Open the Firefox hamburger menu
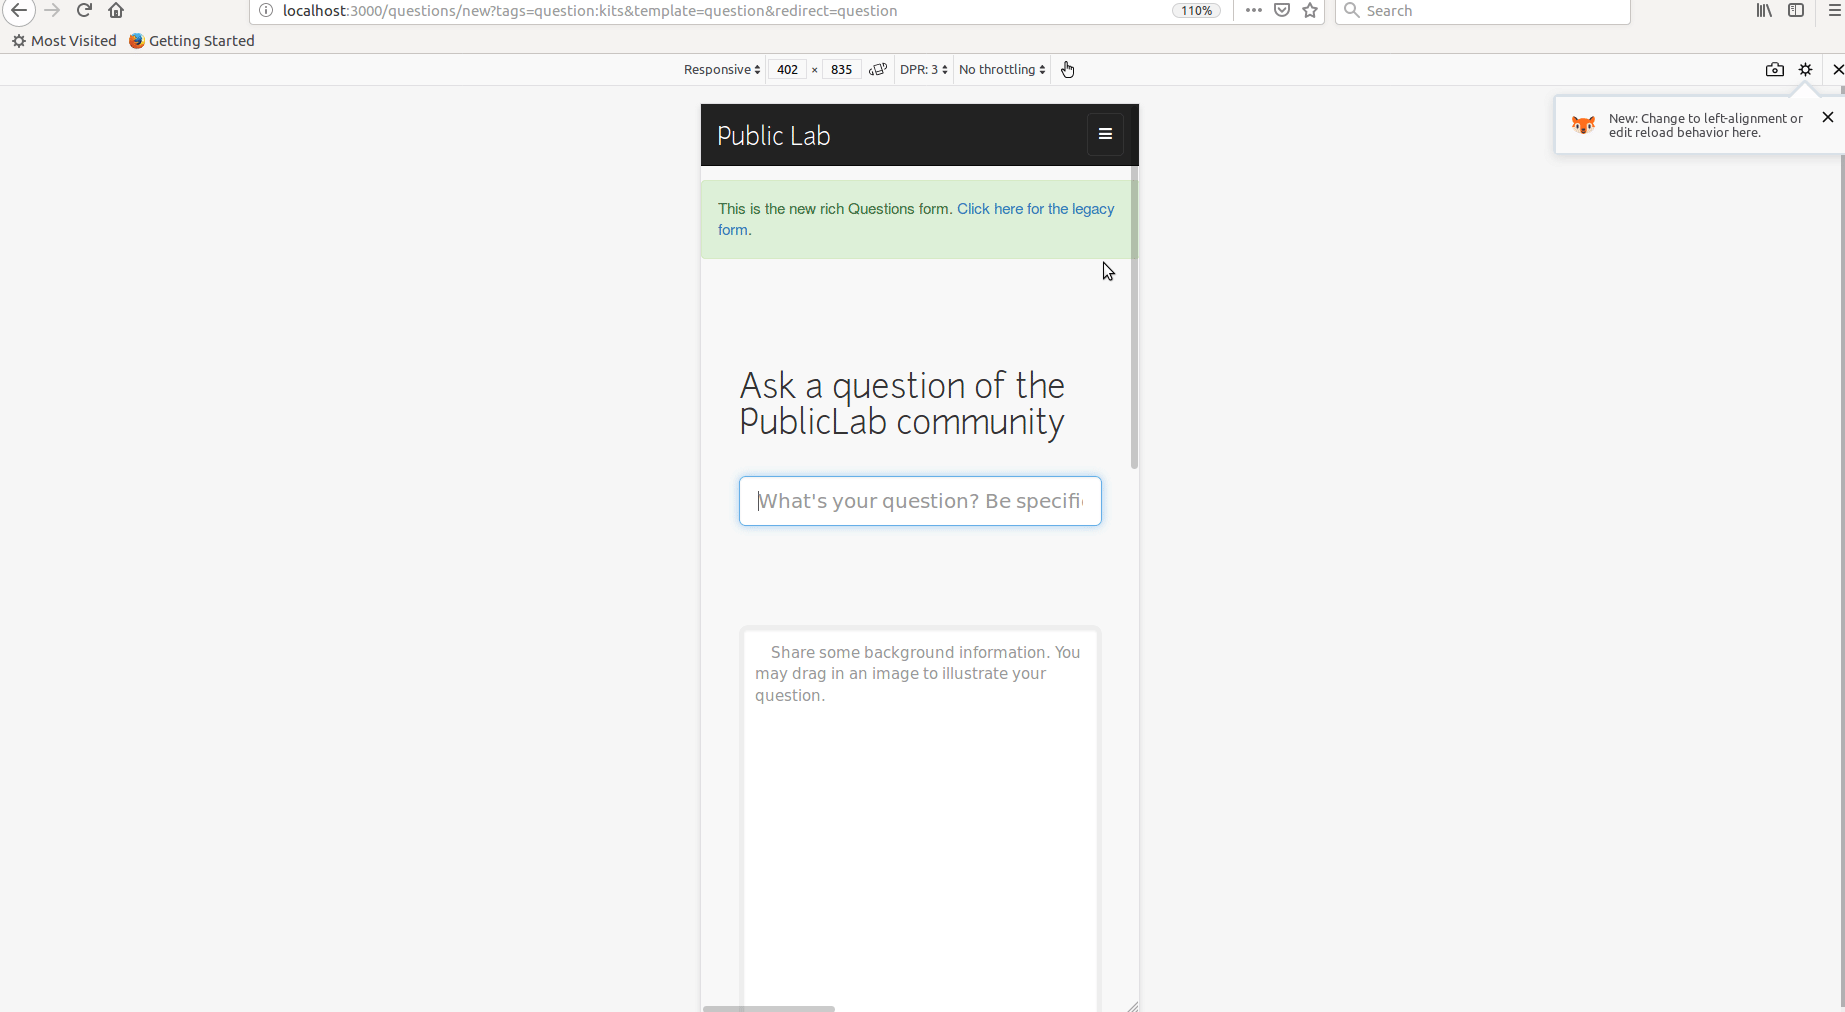Viewport: 1845px width, 1012px height. pyautogui.click(x=1834, y=11)
